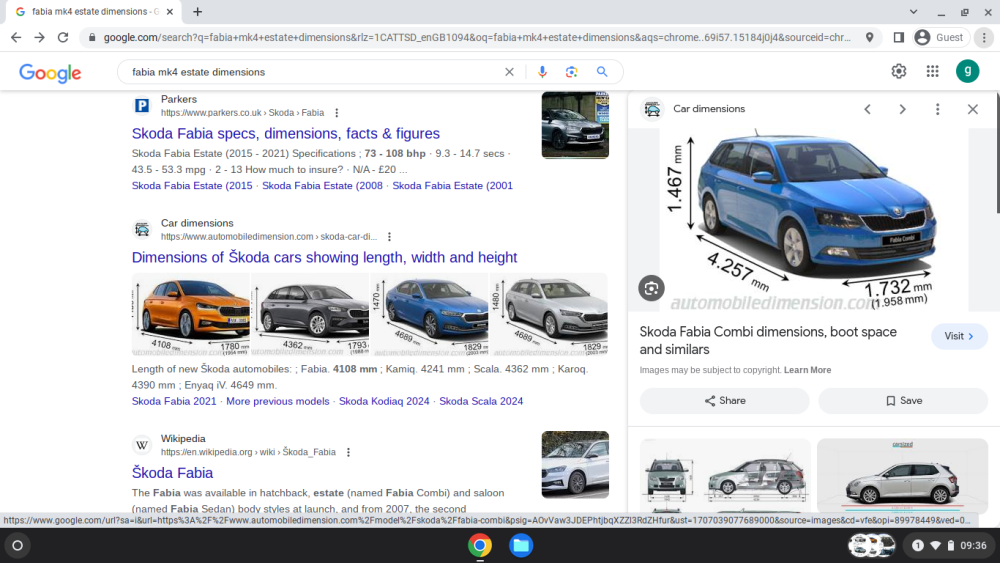
Task: Open the Google account avatar
Action: [x=967, y=71]
